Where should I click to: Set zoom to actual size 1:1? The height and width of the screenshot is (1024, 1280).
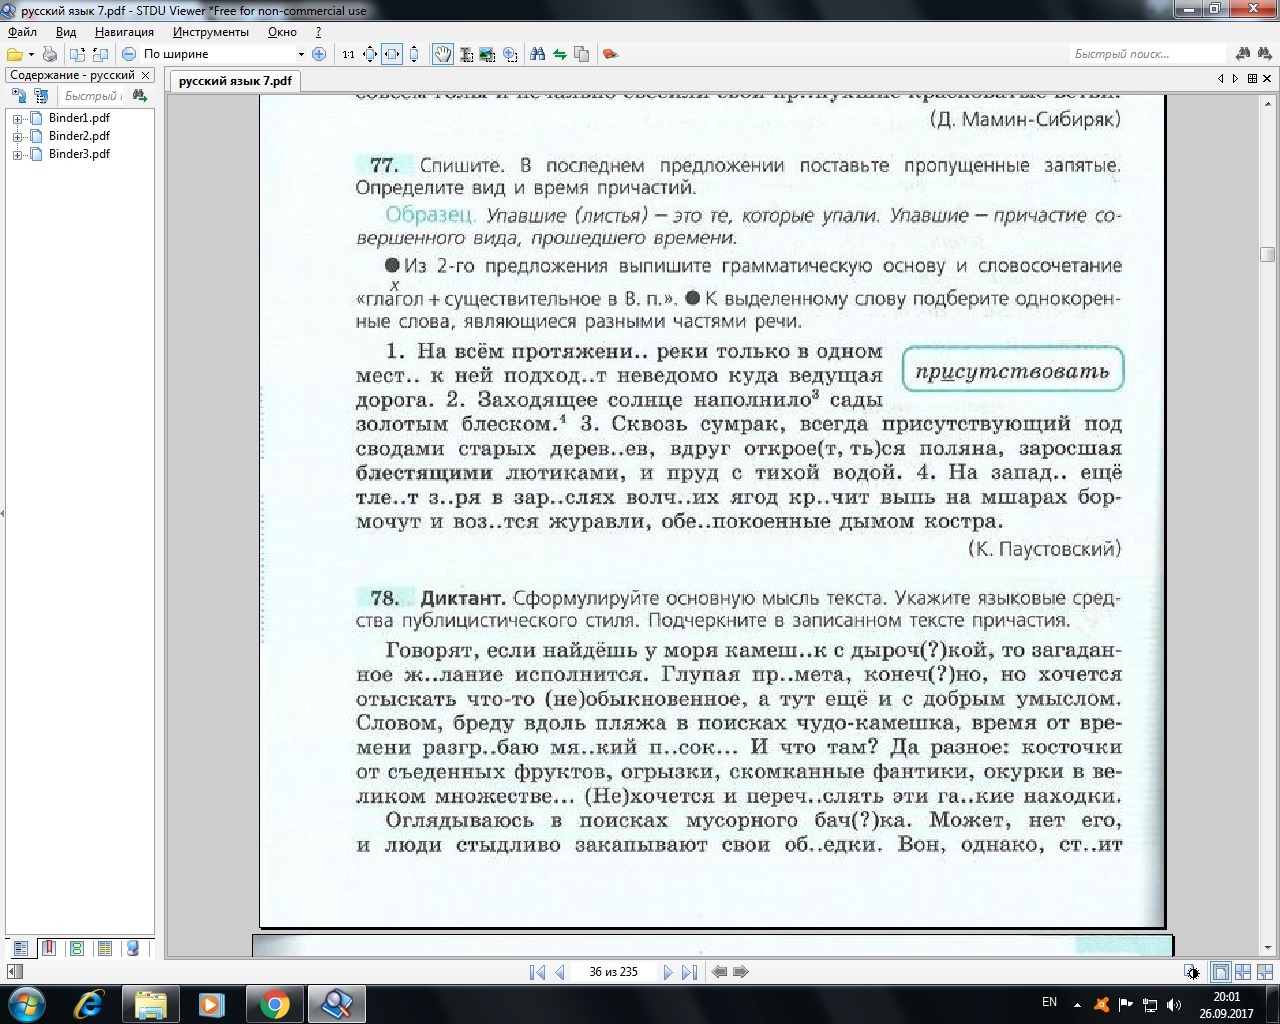point(348,54)
